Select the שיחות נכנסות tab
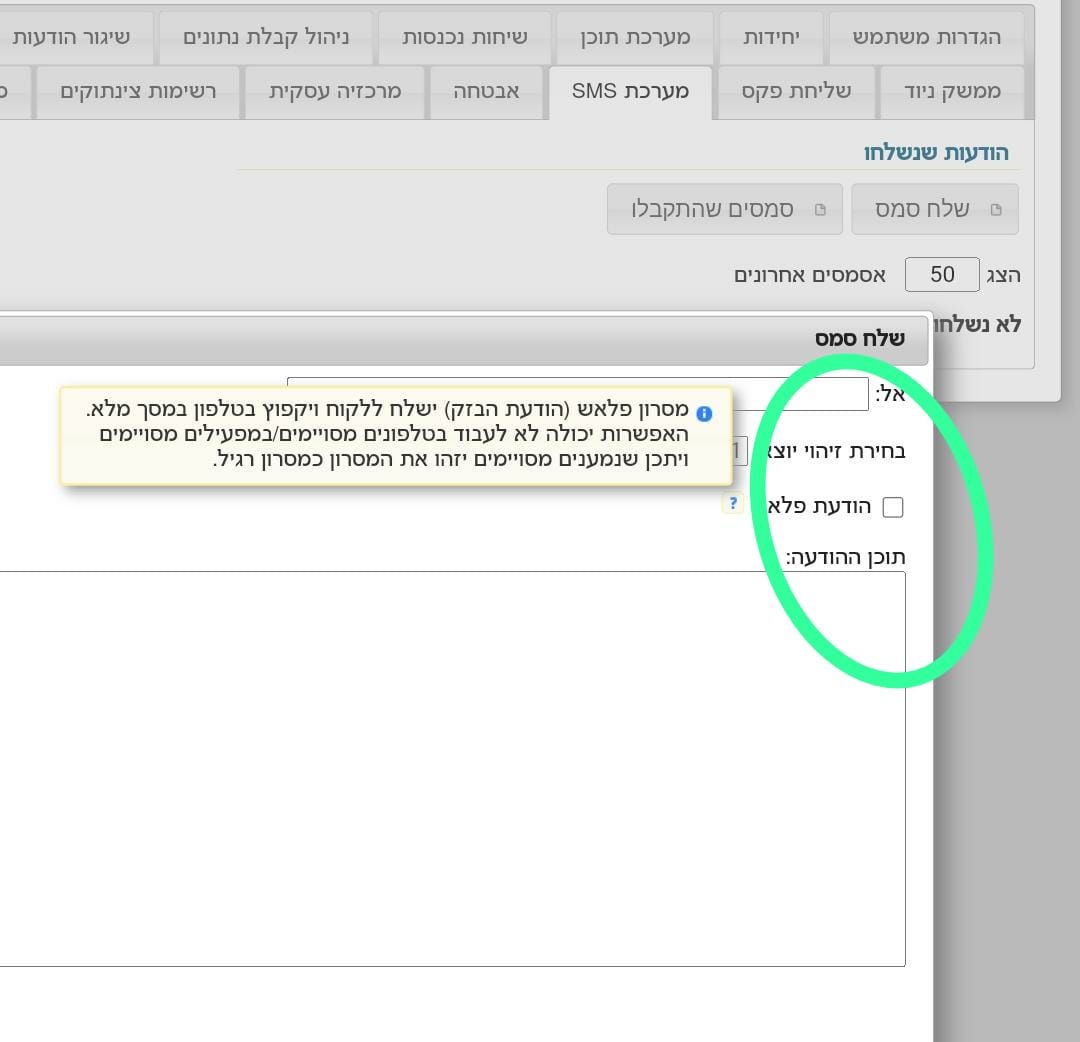The image size is (1080, 1042). [464, 38]
